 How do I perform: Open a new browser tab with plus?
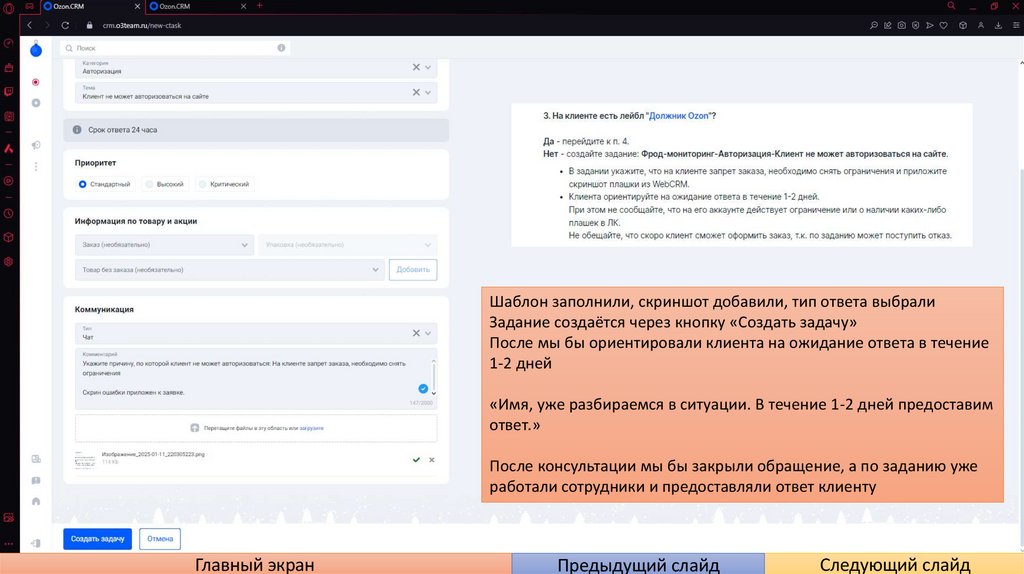click(259, 6)
